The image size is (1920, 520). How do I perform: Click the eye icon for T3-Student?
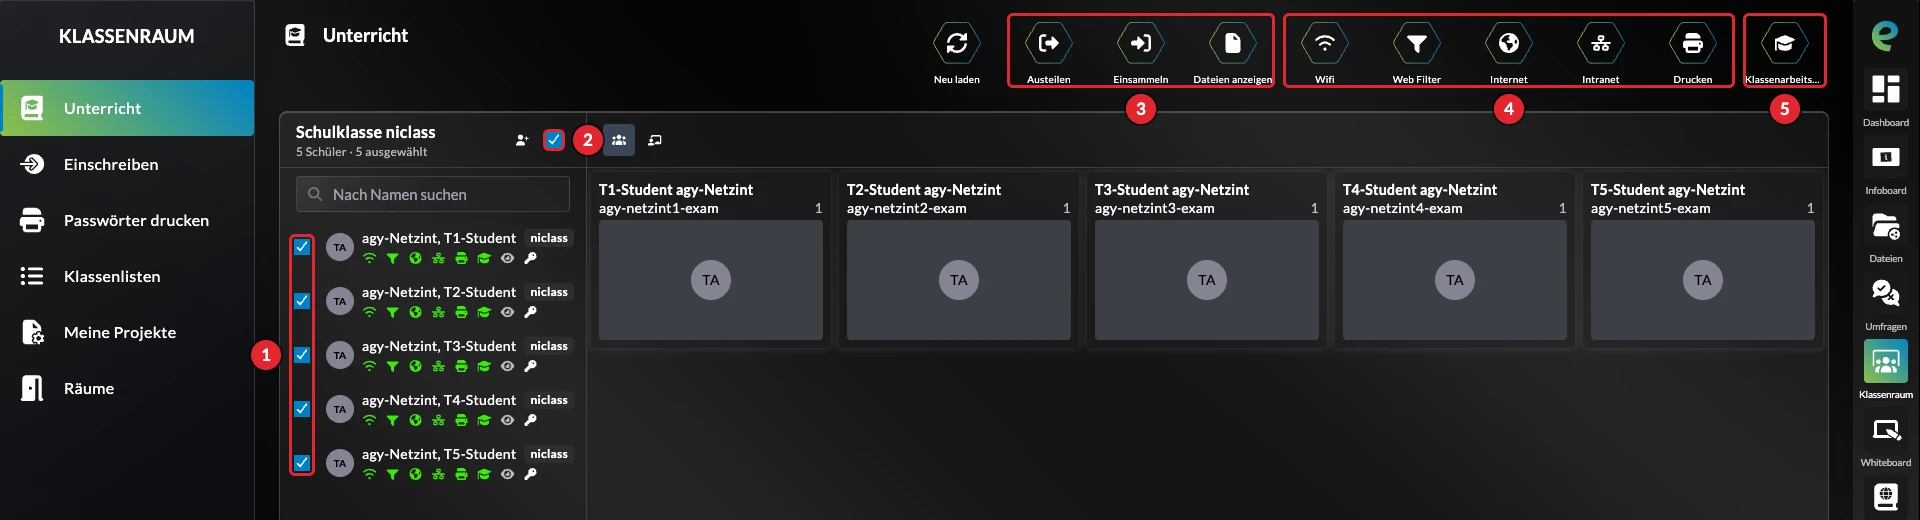[x=507, y=366]
